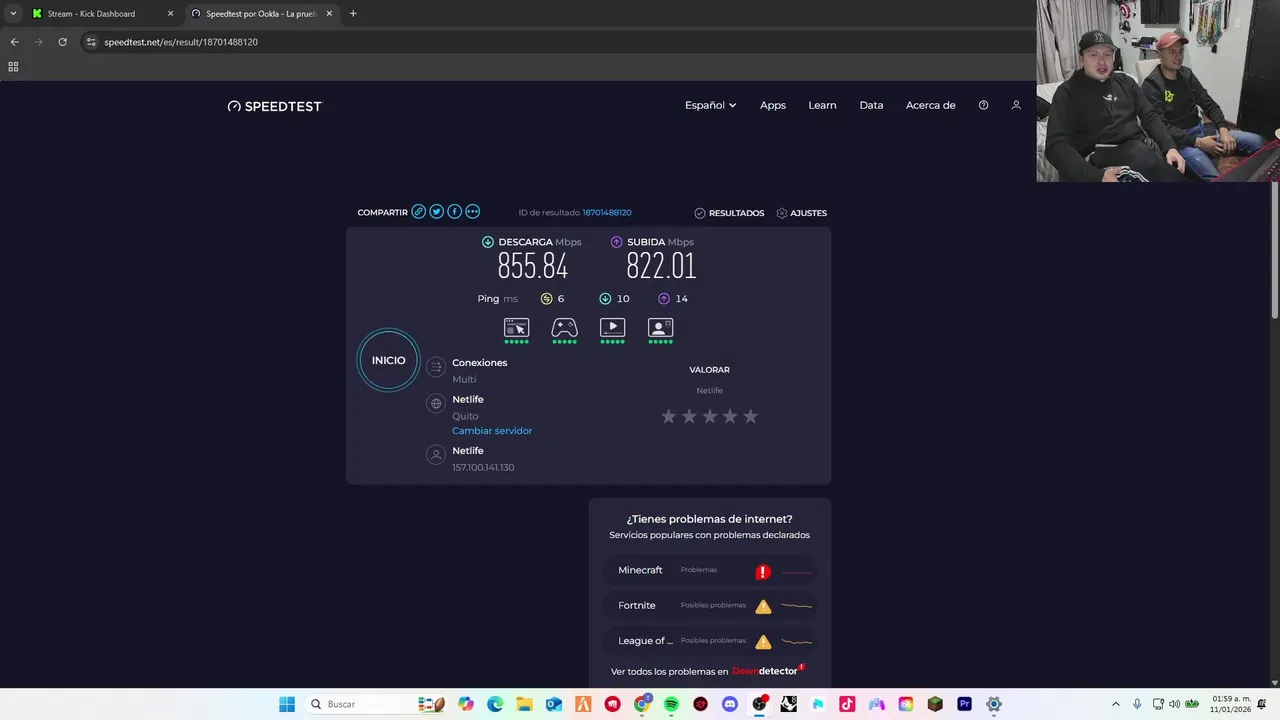Rate Netlife one star
Image resolution: width=1280 pixels, height=720 pixels.
point(669,416)
